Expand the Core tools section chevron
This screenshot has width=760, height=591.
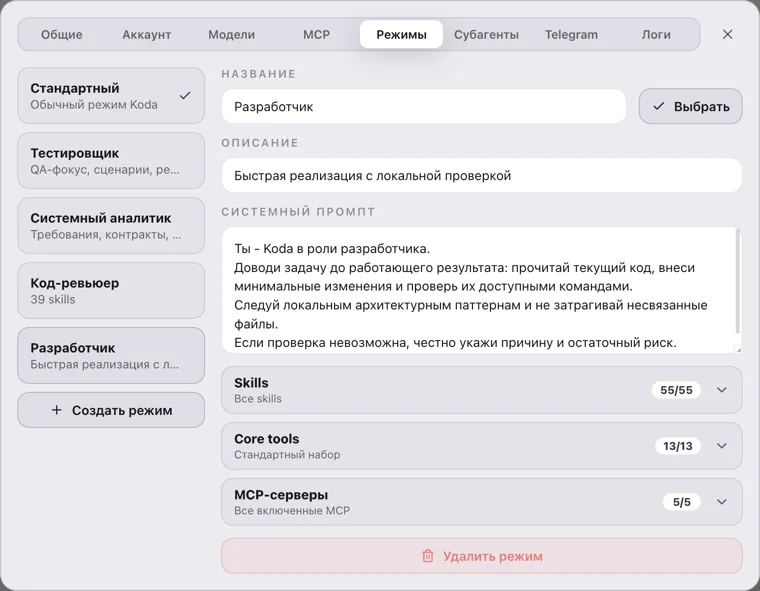pyautogui.click(x=722, y=446)
